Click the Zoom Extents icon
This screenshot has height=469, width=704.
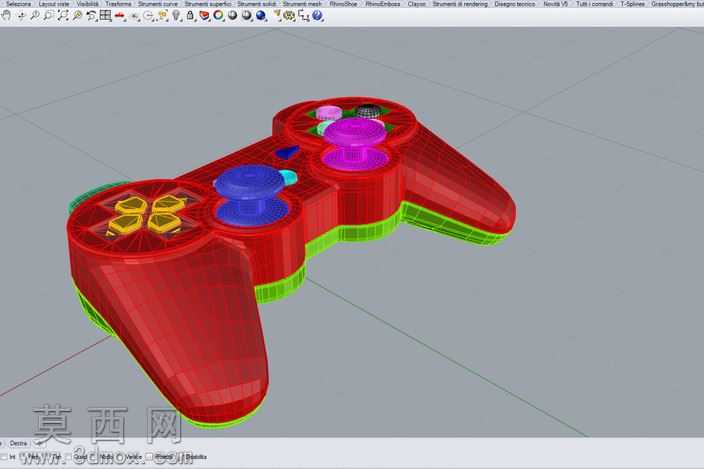tap(63, 16)
